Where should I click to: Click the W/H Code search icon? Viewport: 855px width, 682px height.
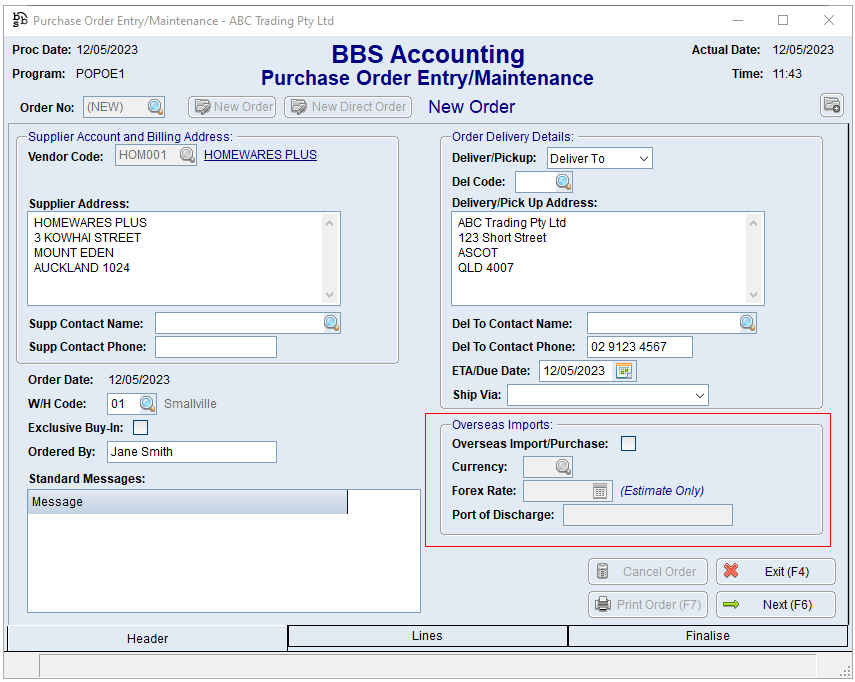coord(147,404)
